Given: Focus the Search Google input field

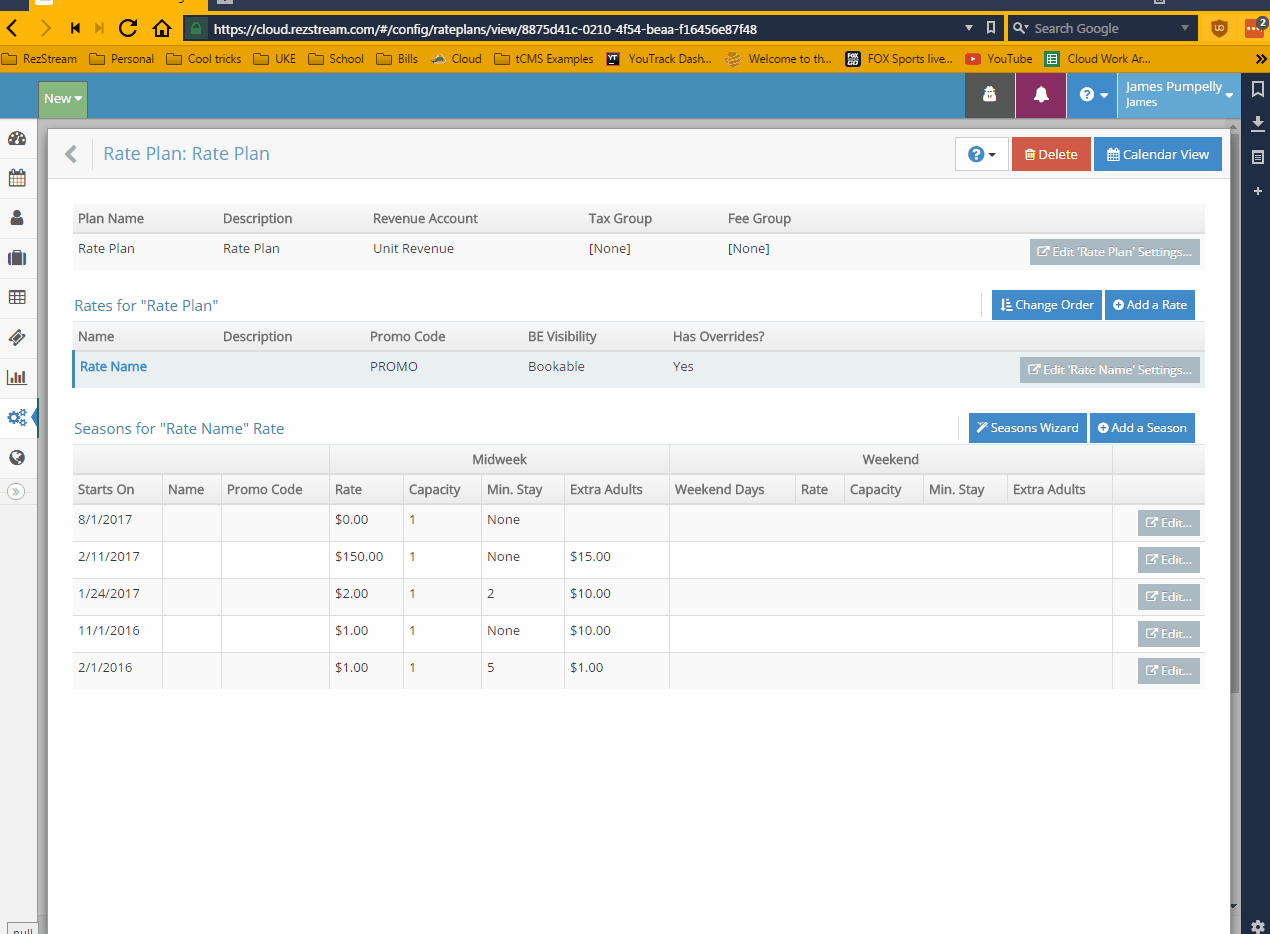Looking at the screenshot, I should [1103, 28].
